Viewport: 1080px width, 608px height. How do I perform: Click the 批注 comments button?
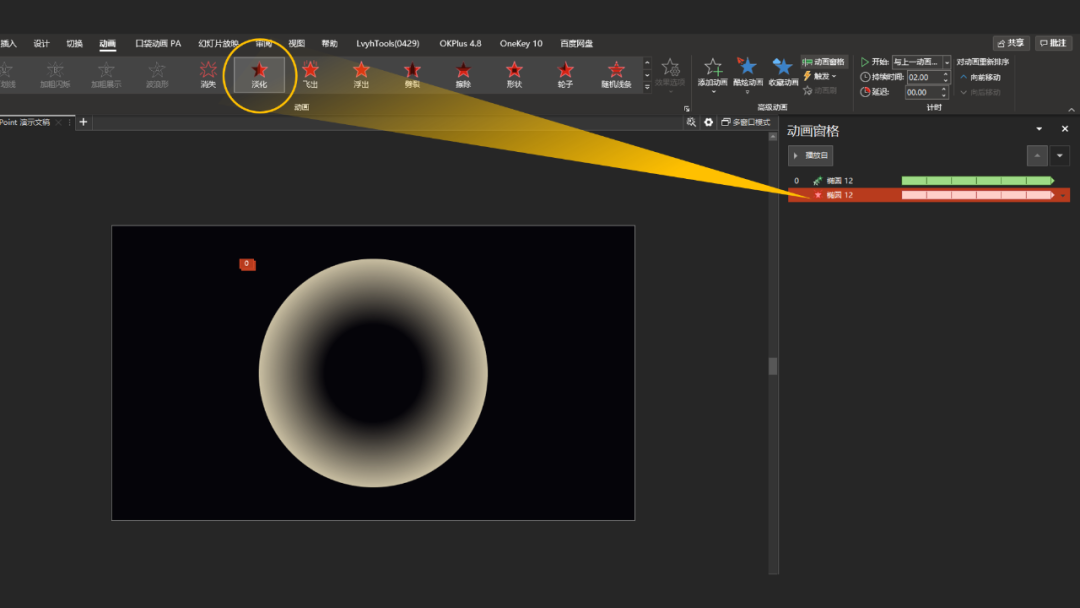coord(1053,43)
